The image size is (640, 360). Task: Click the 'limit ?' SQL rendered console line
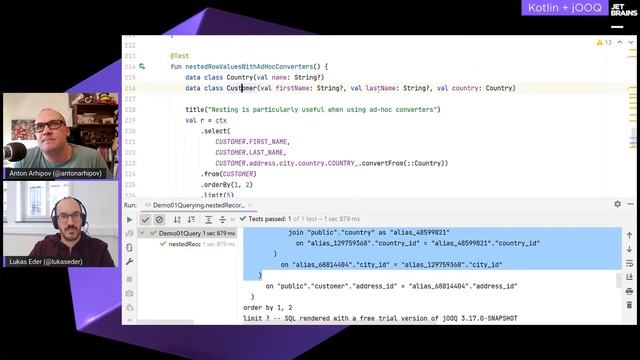(x=380, y=318)
